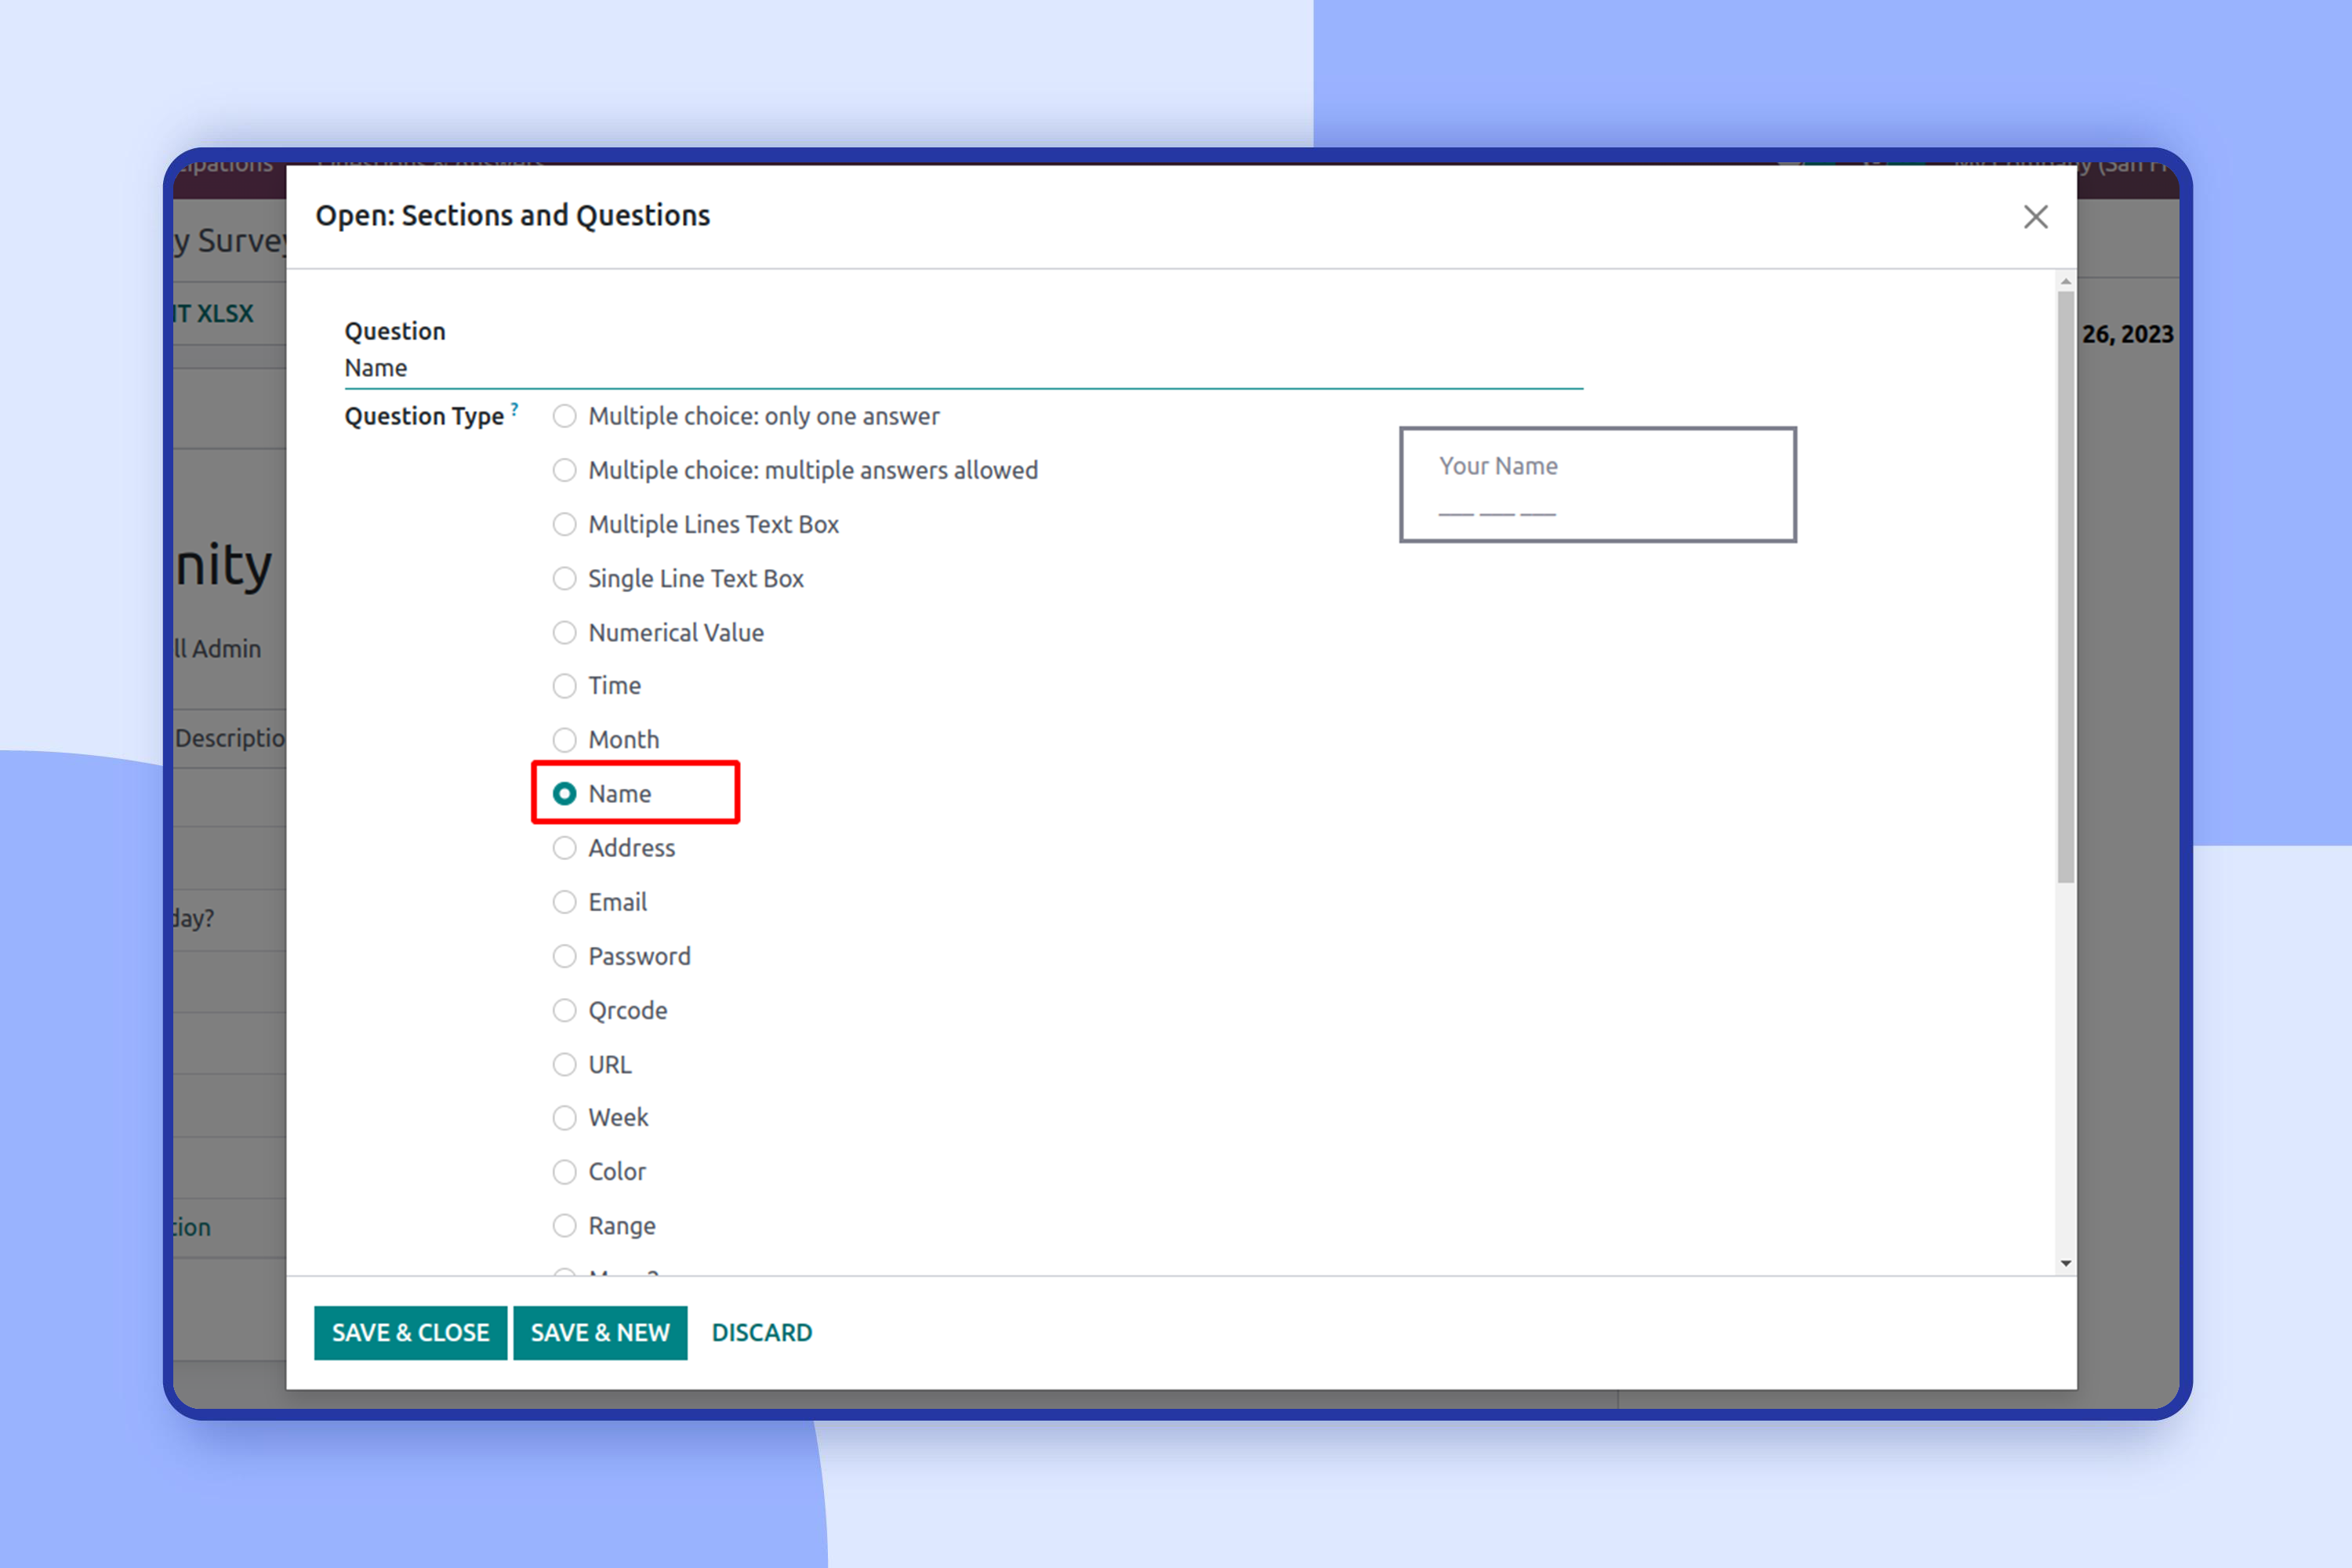Click the scrollbar down arrow

2066,1263
